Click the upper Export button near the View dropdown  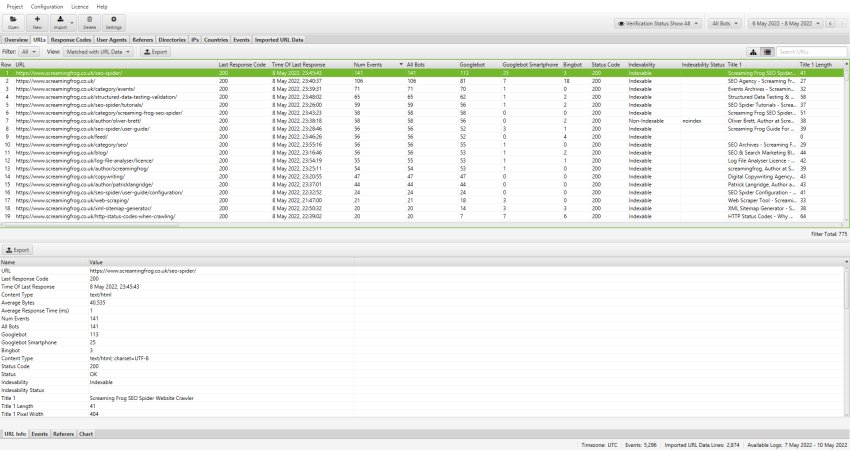tap(156, 52)
